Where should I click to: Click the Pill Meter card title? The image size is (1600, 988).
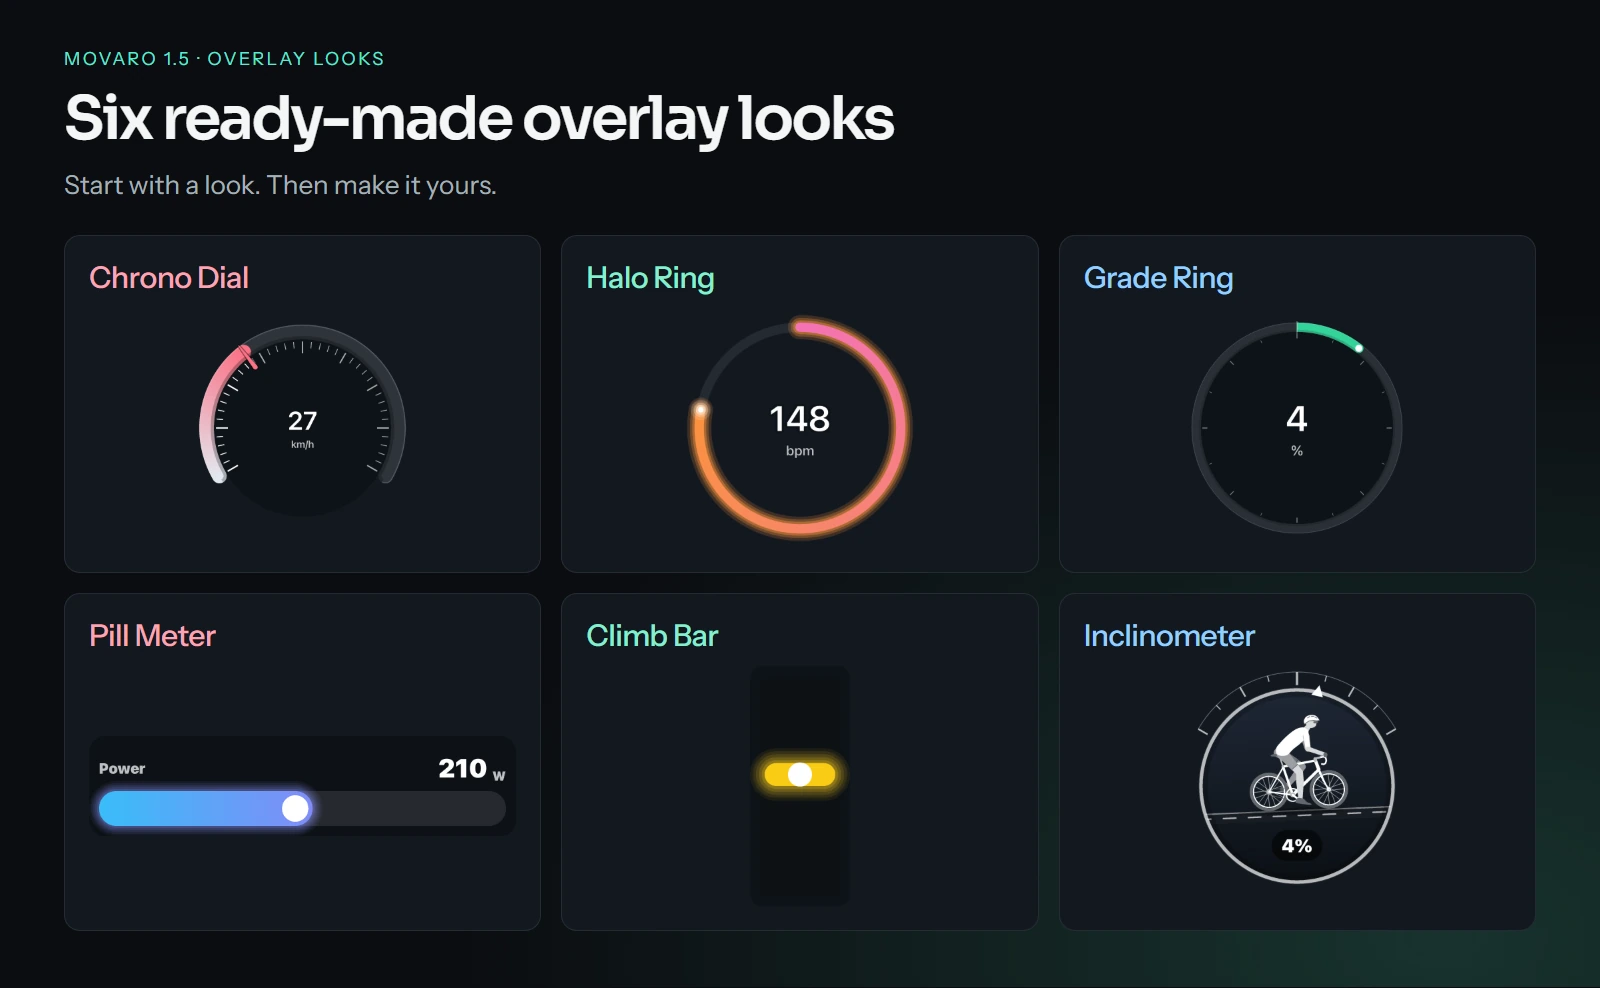152,635
